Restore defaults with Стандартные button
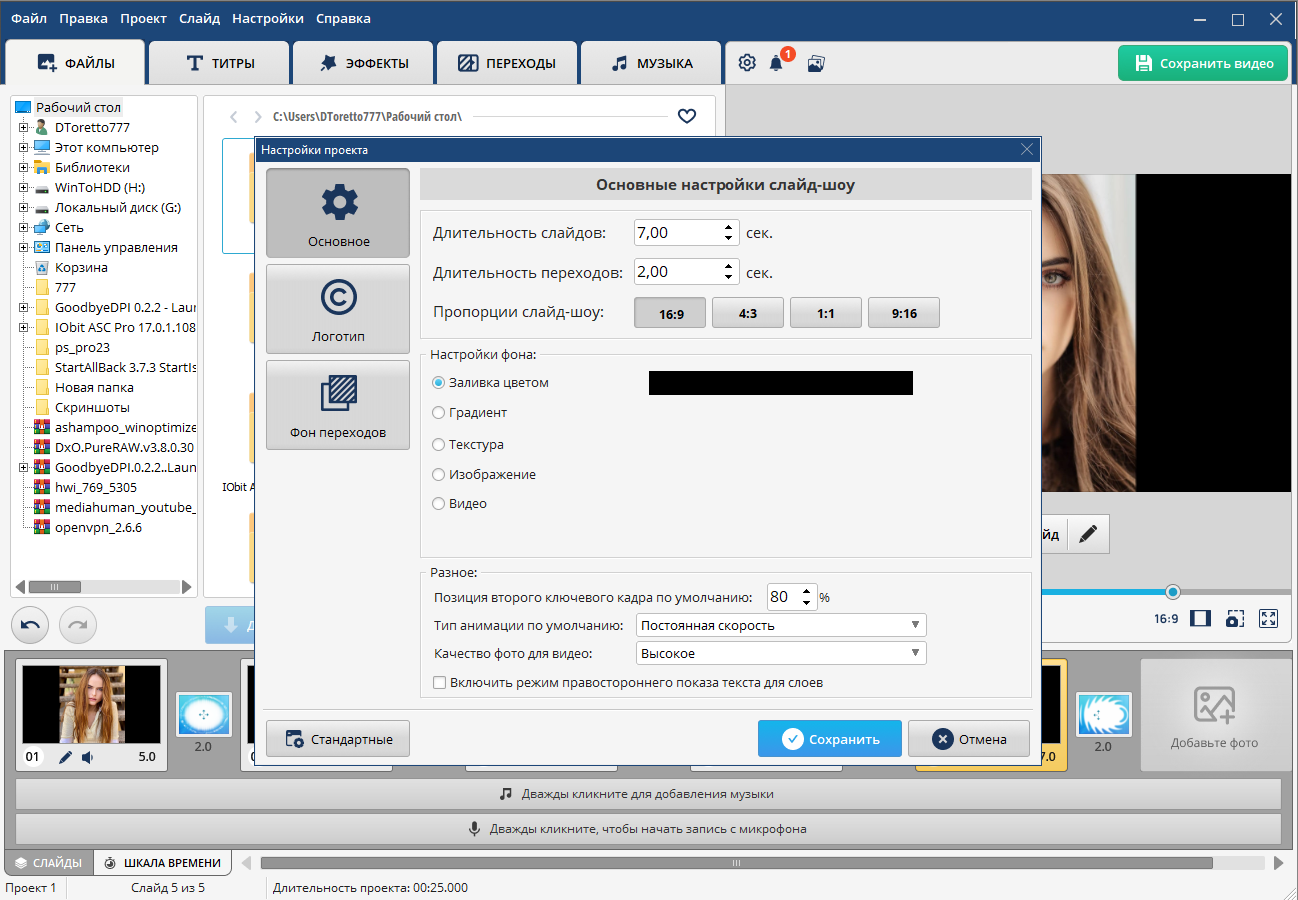Viewport: 1298px width, 900px height. [x=337, y=738]
